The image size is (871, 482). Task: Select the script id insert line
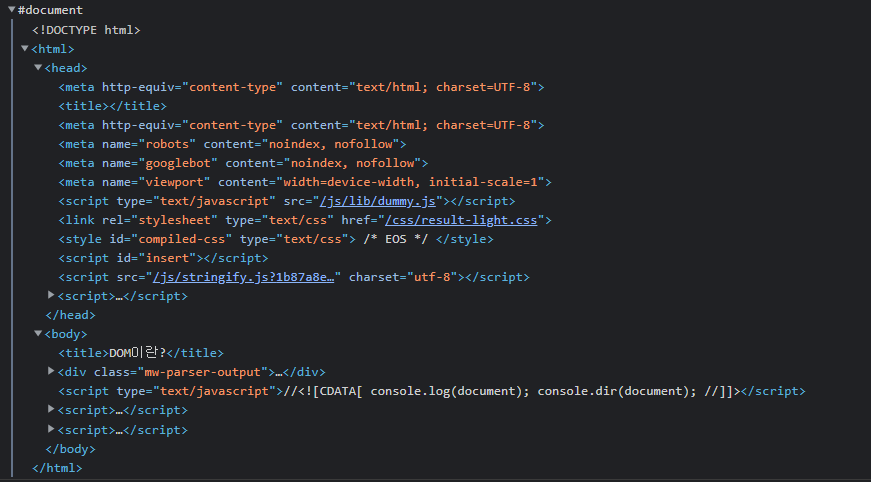coord(163,258)
